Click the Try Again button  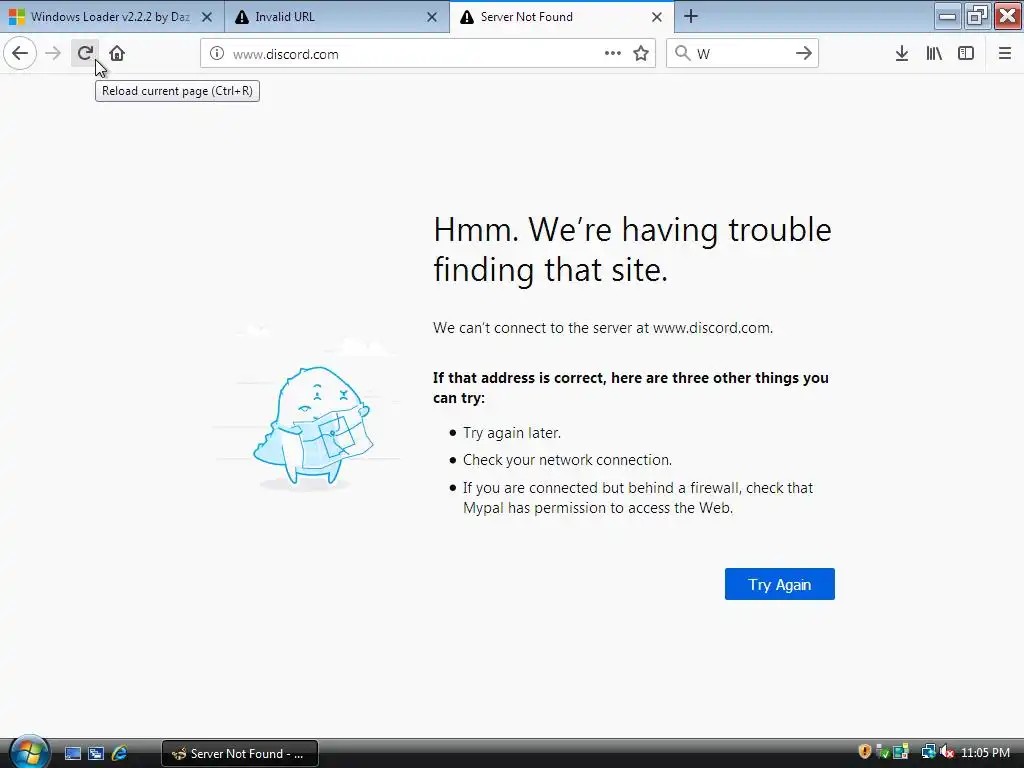[x=780, y=584]
